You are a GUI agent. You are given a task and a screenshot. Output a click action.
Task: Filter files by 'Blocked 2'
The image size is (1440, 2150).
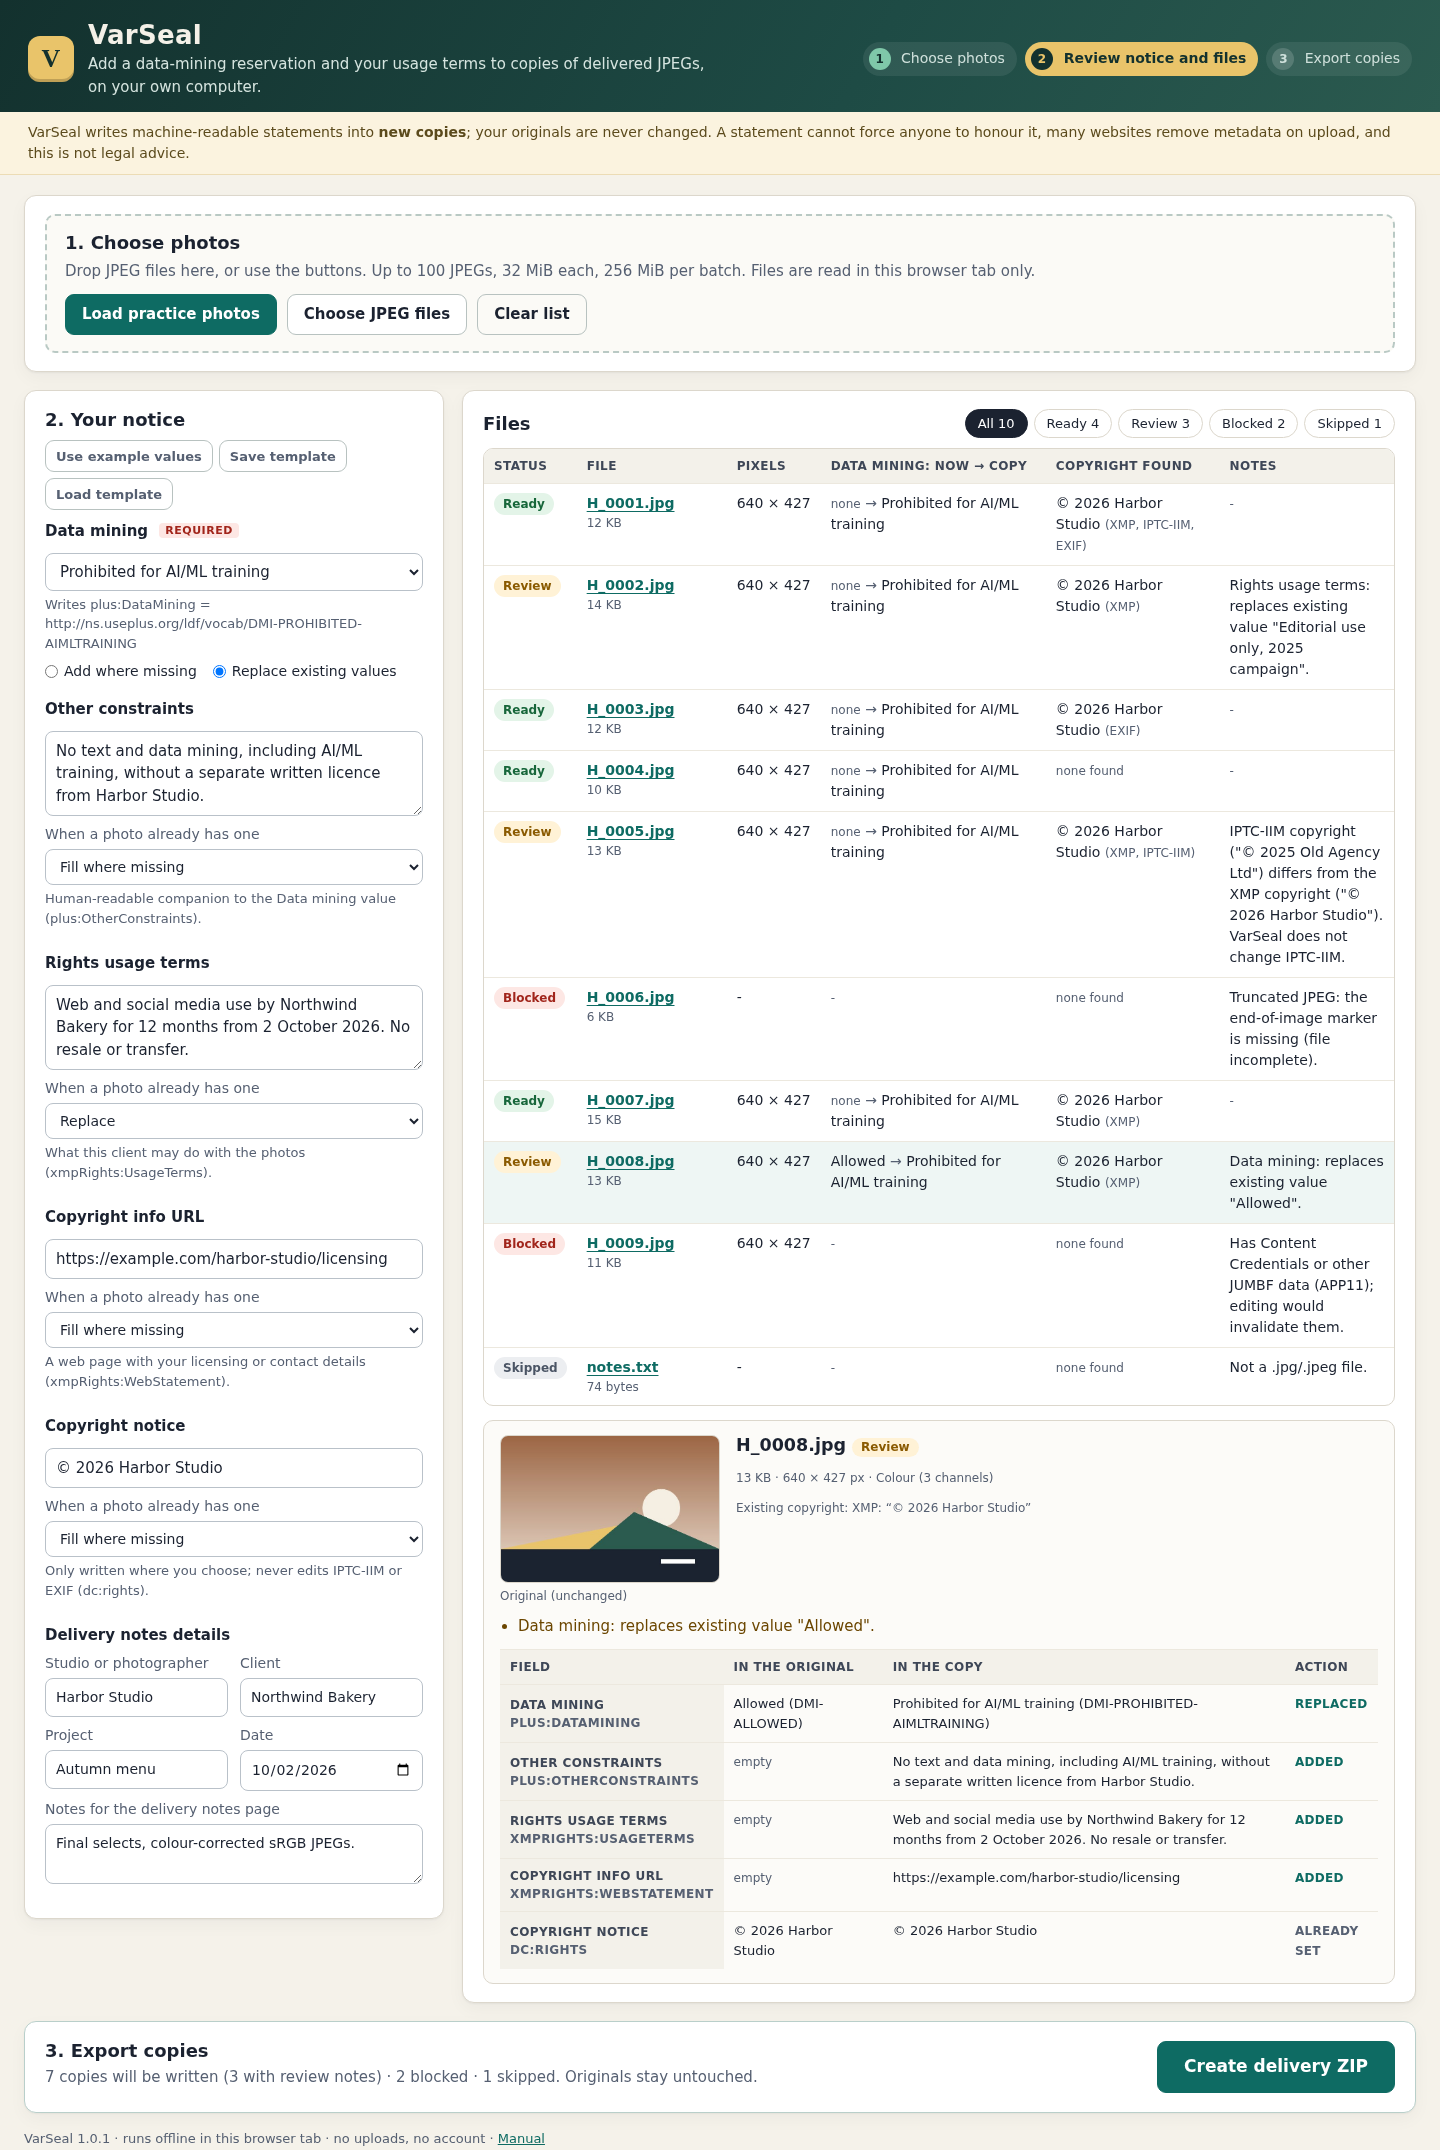click(1253, 424)
